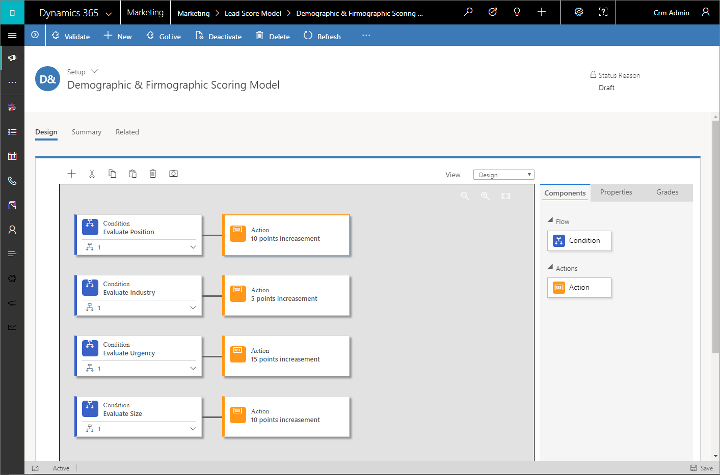The width and height of the screenshot is (720, 475).
Task: Expand the Evaluate Size condition chevron
Action: click(193, 429)
